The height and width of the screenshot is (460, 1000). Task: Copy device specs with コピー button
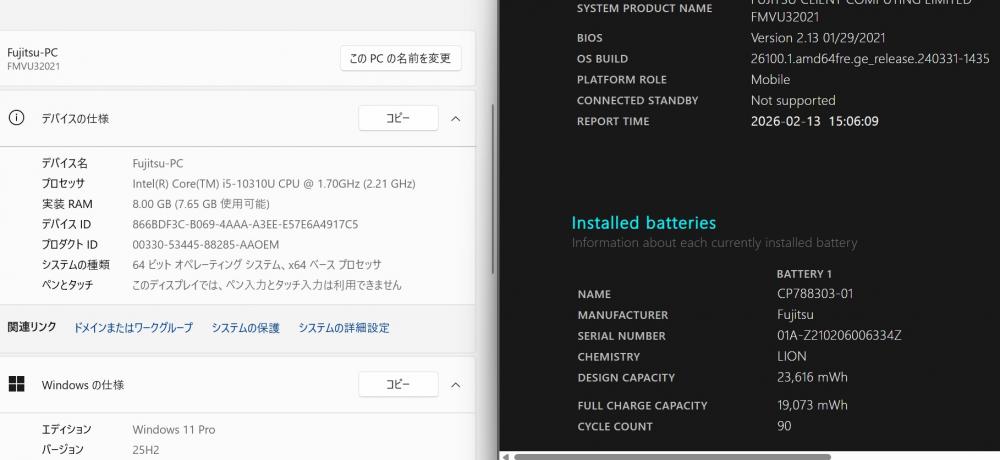(x=398, y=118)
